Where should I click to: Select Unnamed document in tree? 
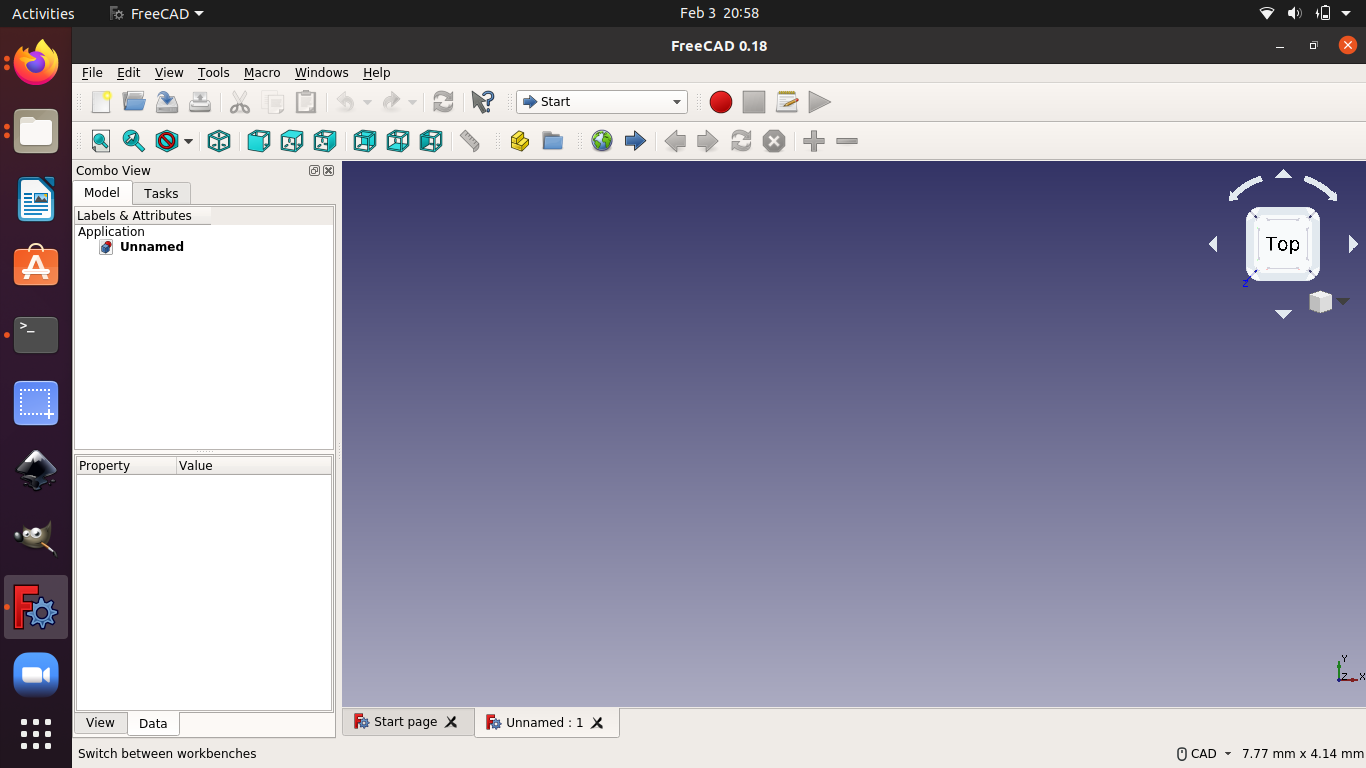click(151, 247)
